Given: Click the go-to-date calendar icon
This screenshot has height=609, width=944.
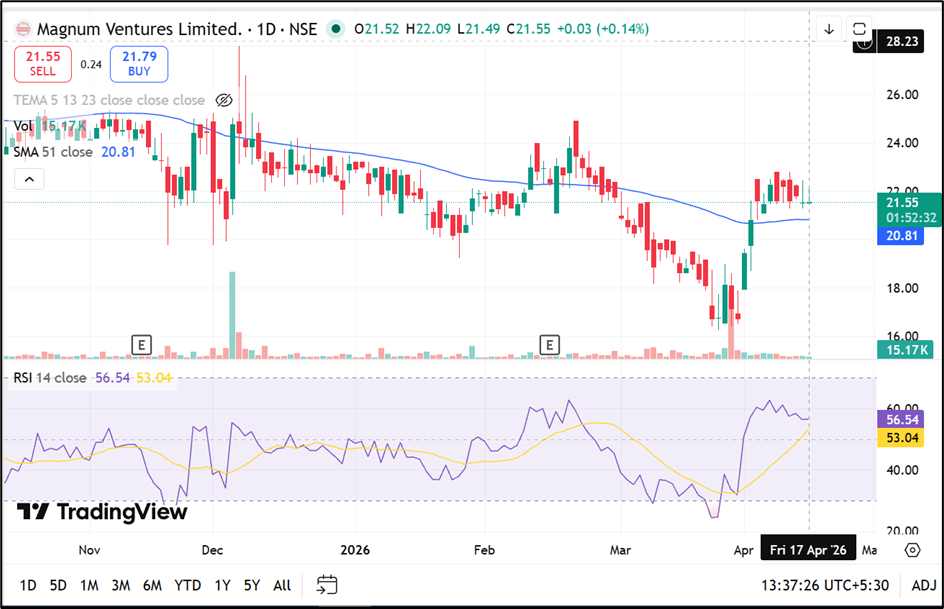Looking at the screenshot, I should click(x=327, y=585).
